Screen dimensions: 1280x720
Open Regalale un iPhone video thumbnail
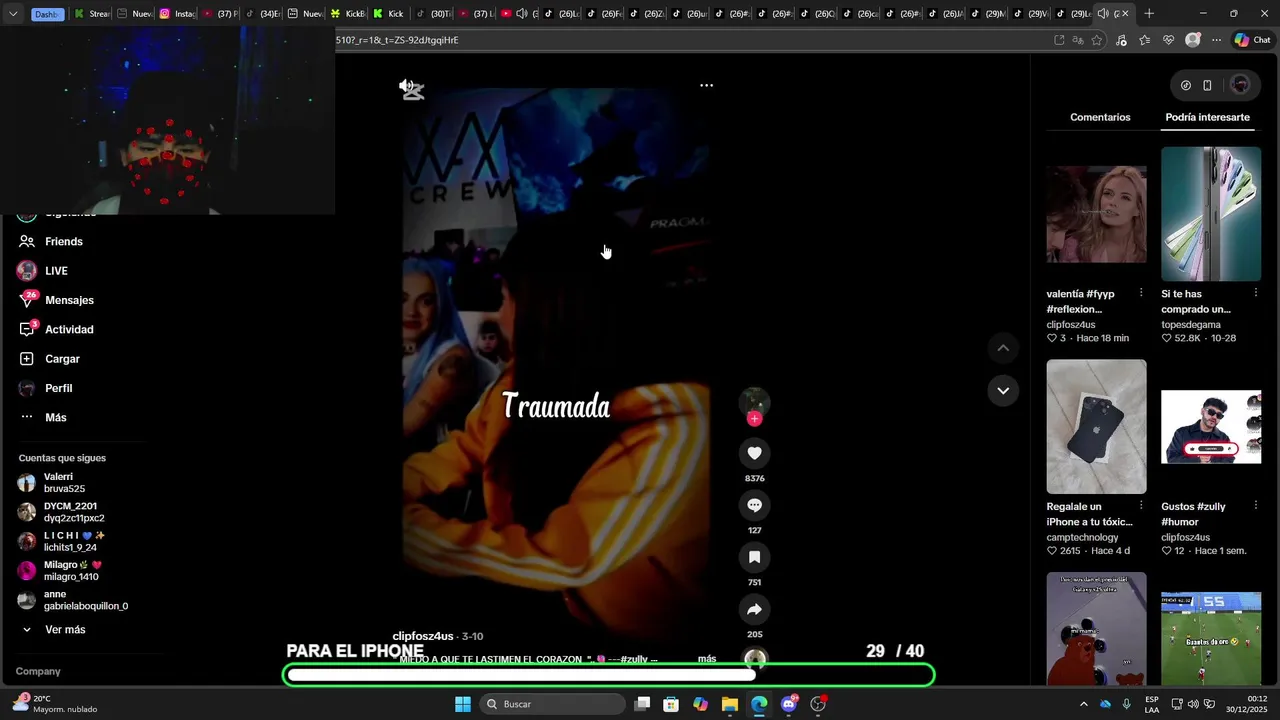(1096, 427)
